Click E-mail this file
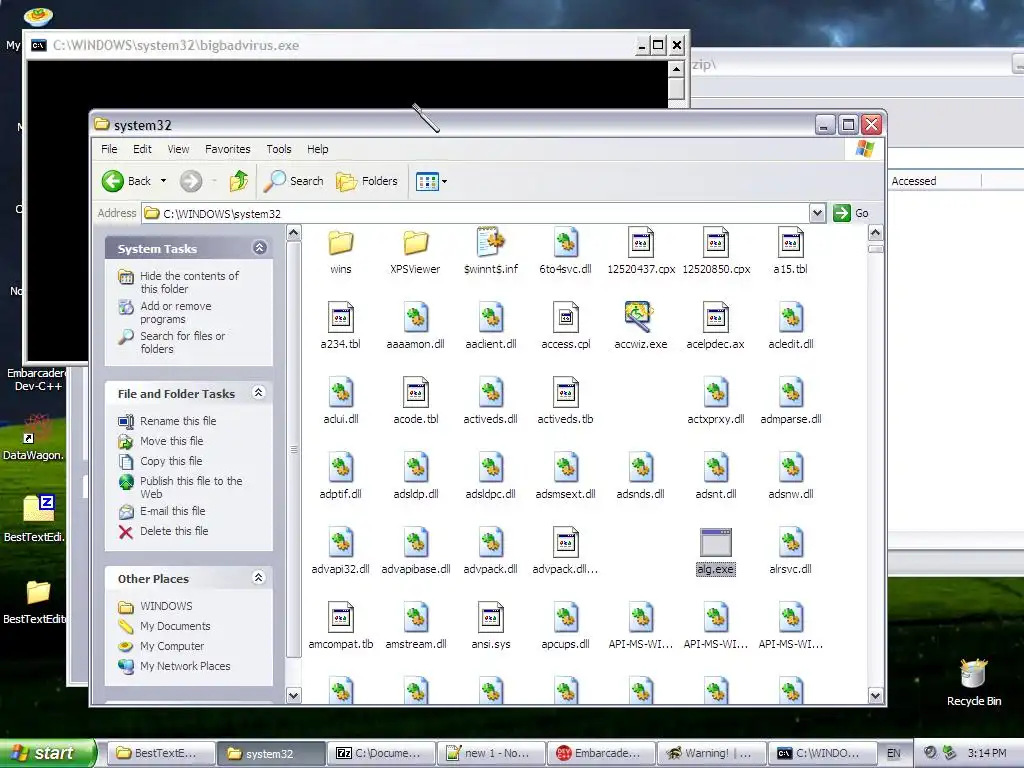 (172, 511)
